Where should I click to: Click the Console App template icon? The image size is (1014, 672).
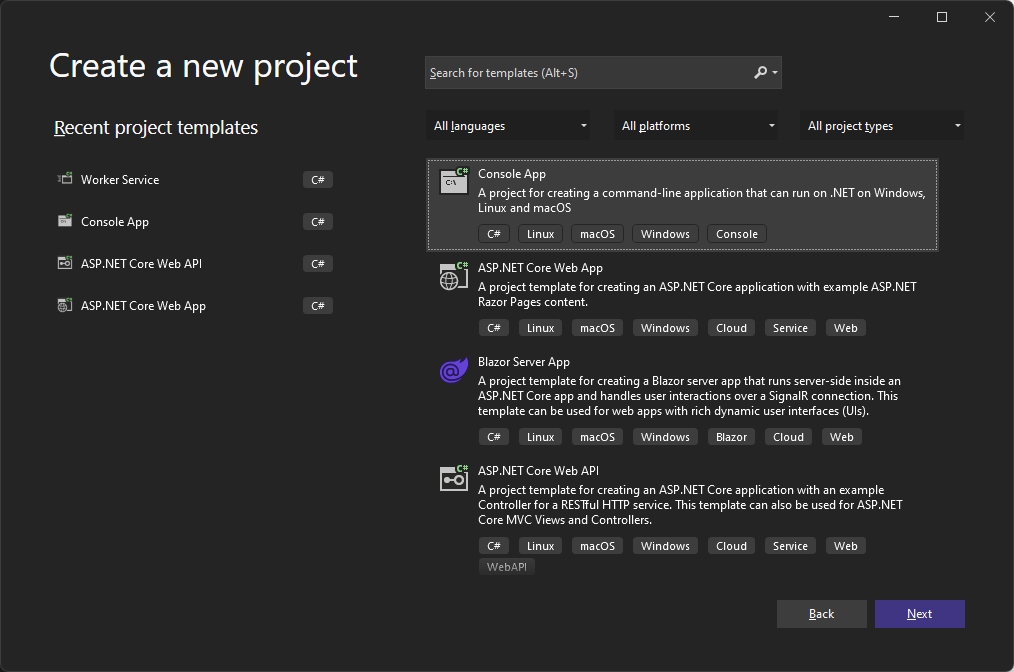[x=454, y=181]
